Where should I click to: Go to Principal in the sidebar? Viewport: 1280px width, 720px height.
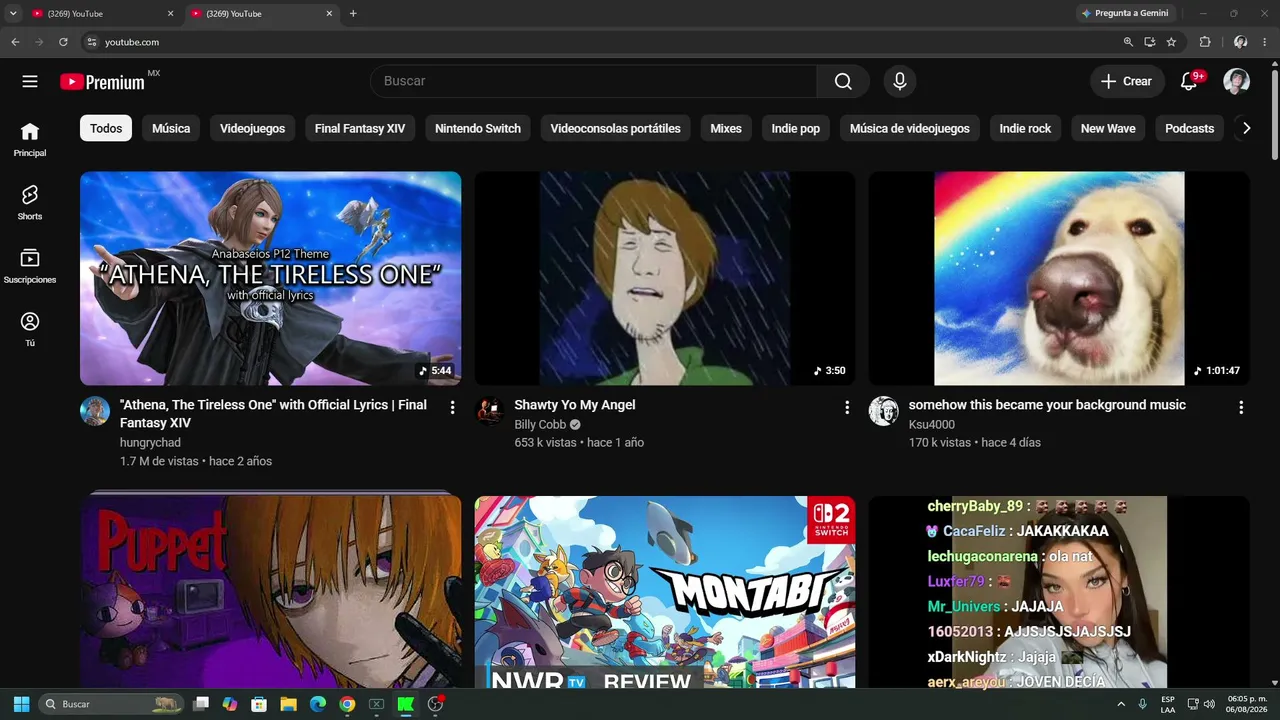pos(30,139)
